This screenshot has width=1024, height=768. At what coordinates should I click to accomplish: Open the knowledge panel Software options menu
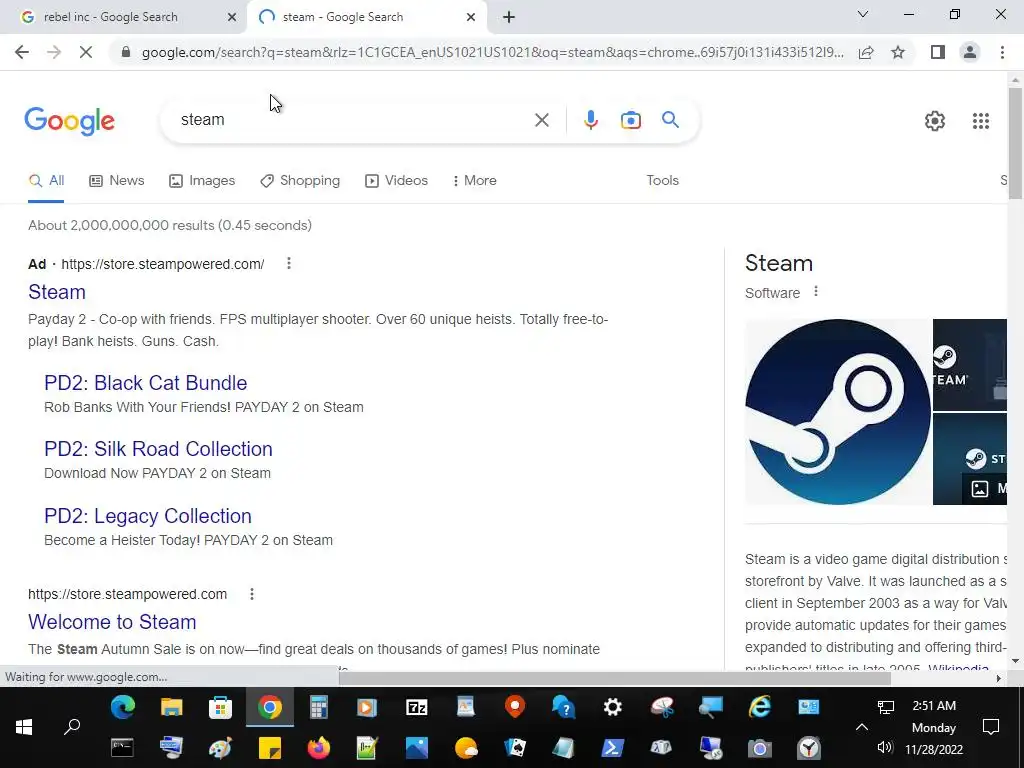816,292
